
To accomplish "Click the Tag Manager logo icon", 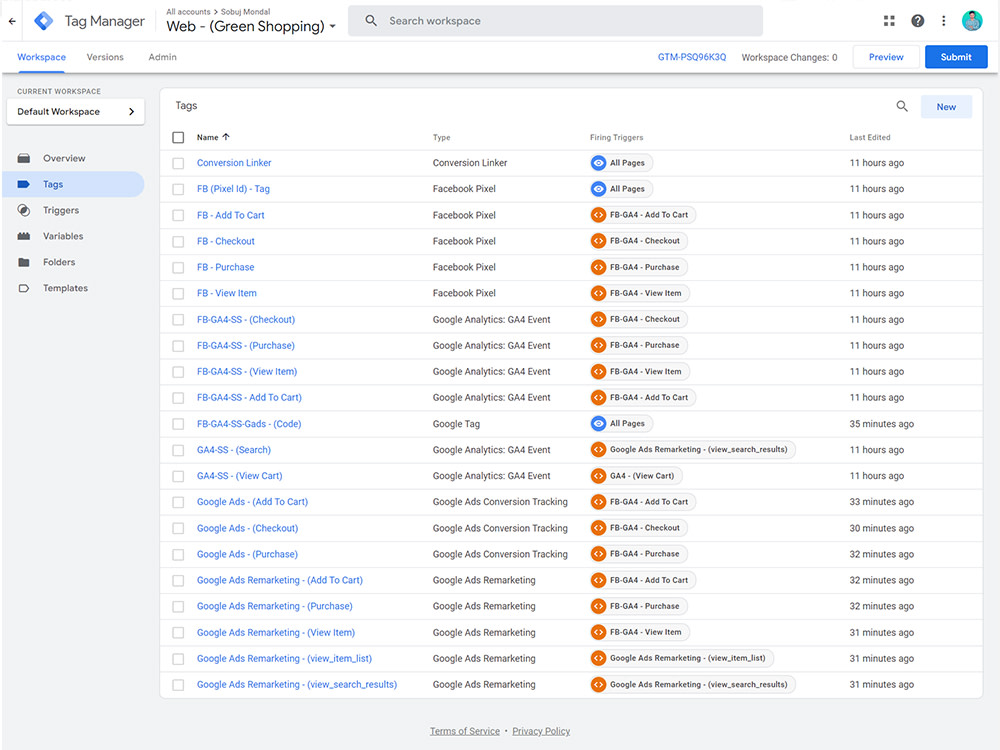I will pyautogui.click(x=43, y=21).
